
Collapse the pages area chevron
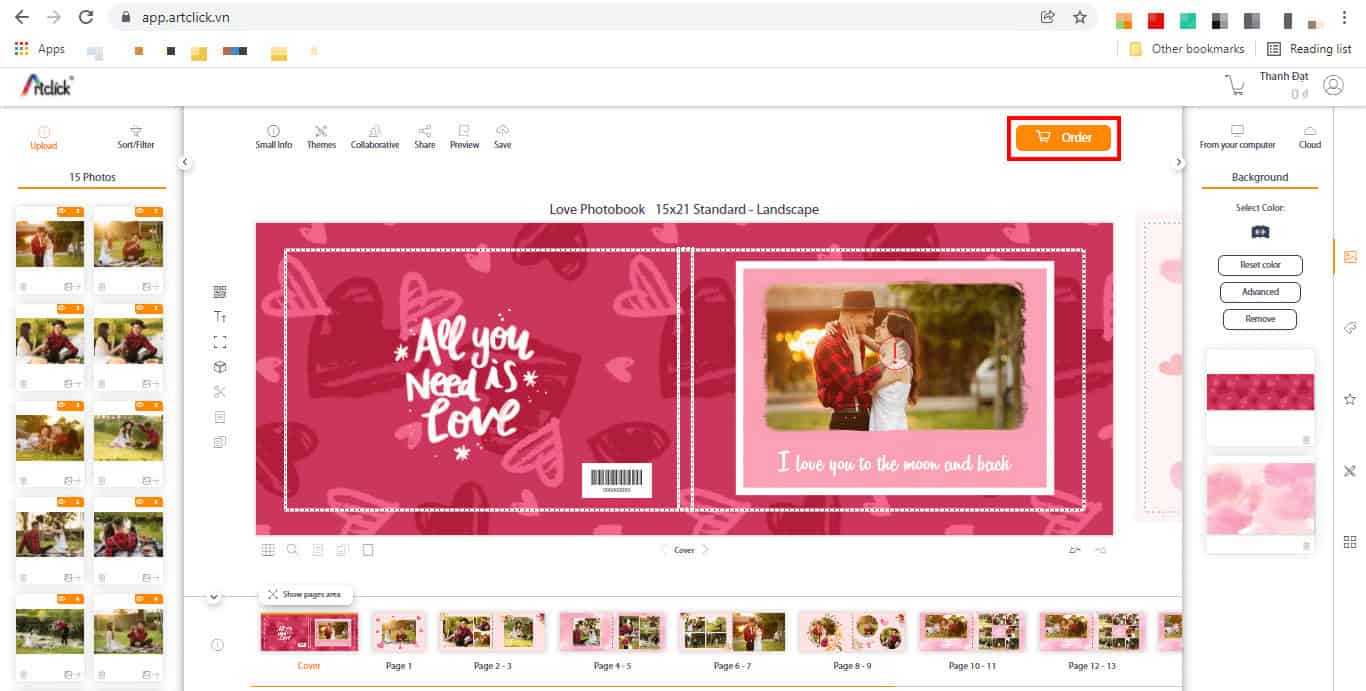213,597
